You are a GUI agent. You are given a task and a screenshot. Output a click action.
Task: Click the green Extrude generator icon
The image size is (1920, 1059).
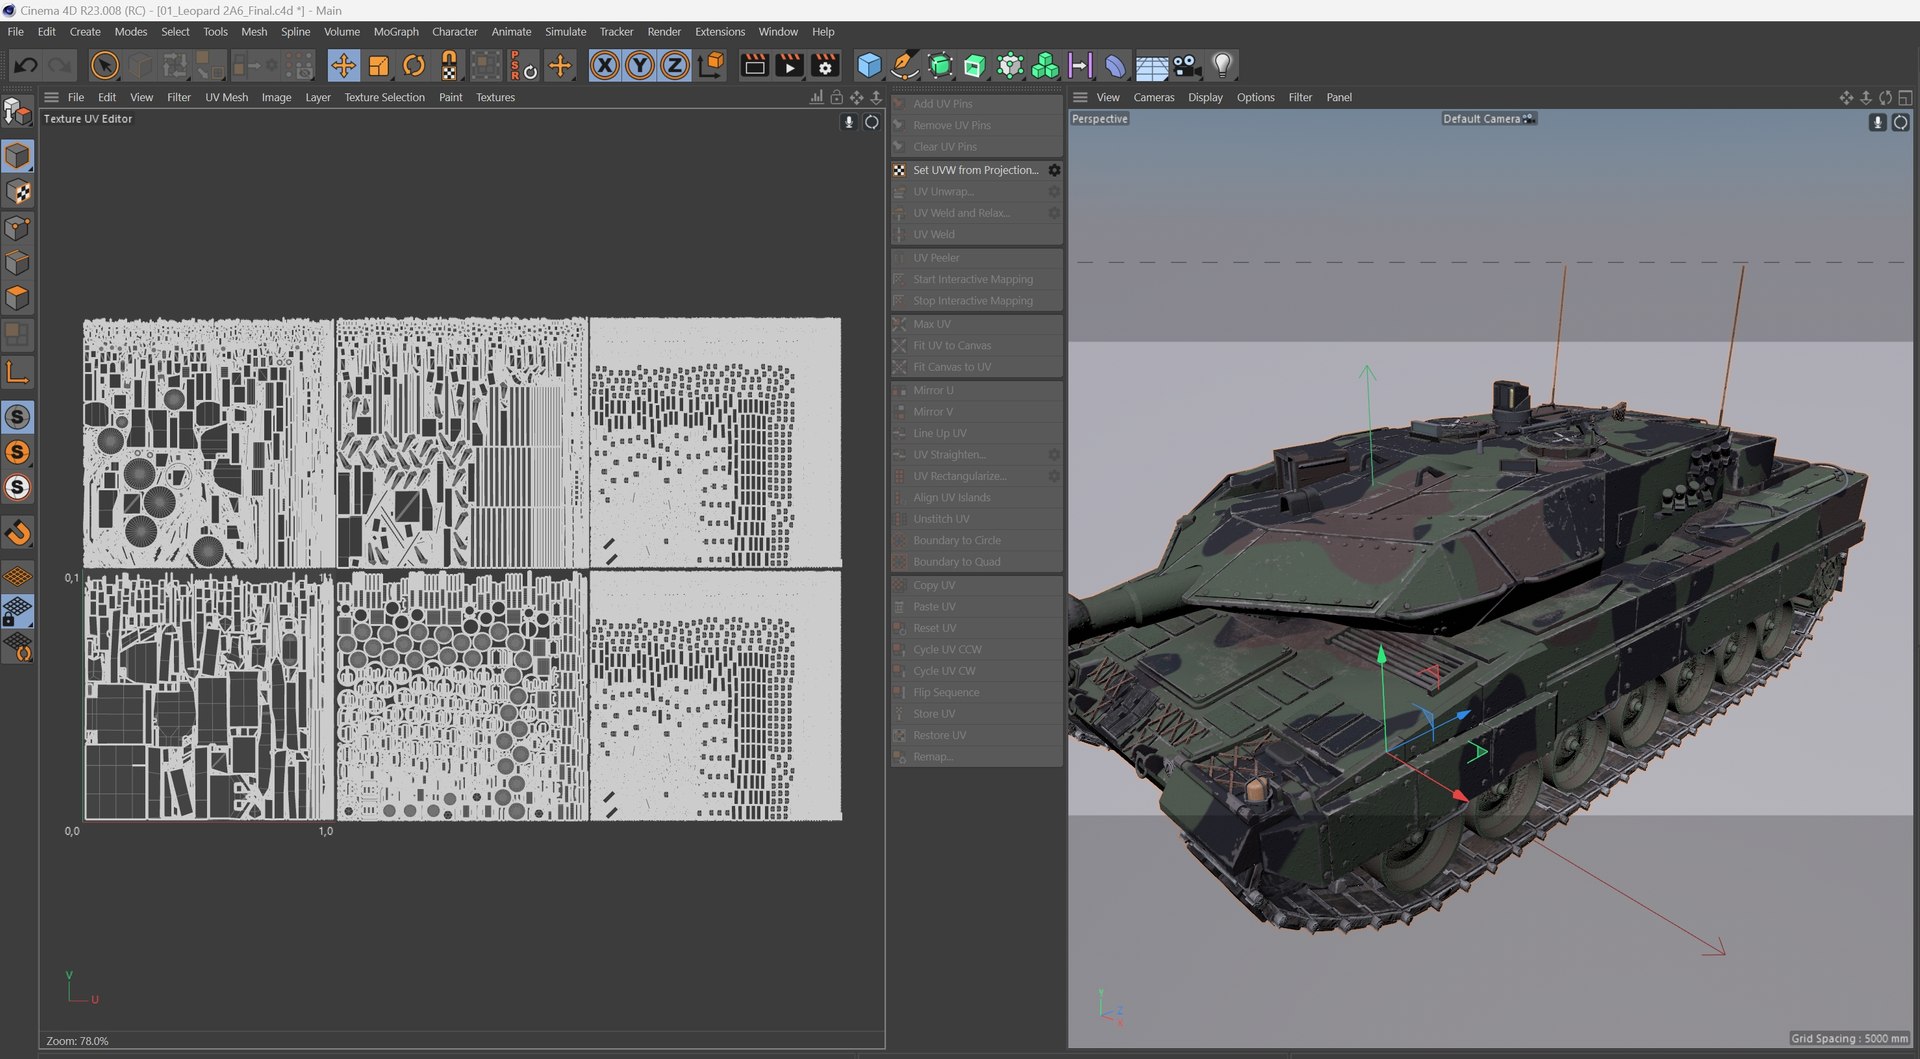point(974,66)
